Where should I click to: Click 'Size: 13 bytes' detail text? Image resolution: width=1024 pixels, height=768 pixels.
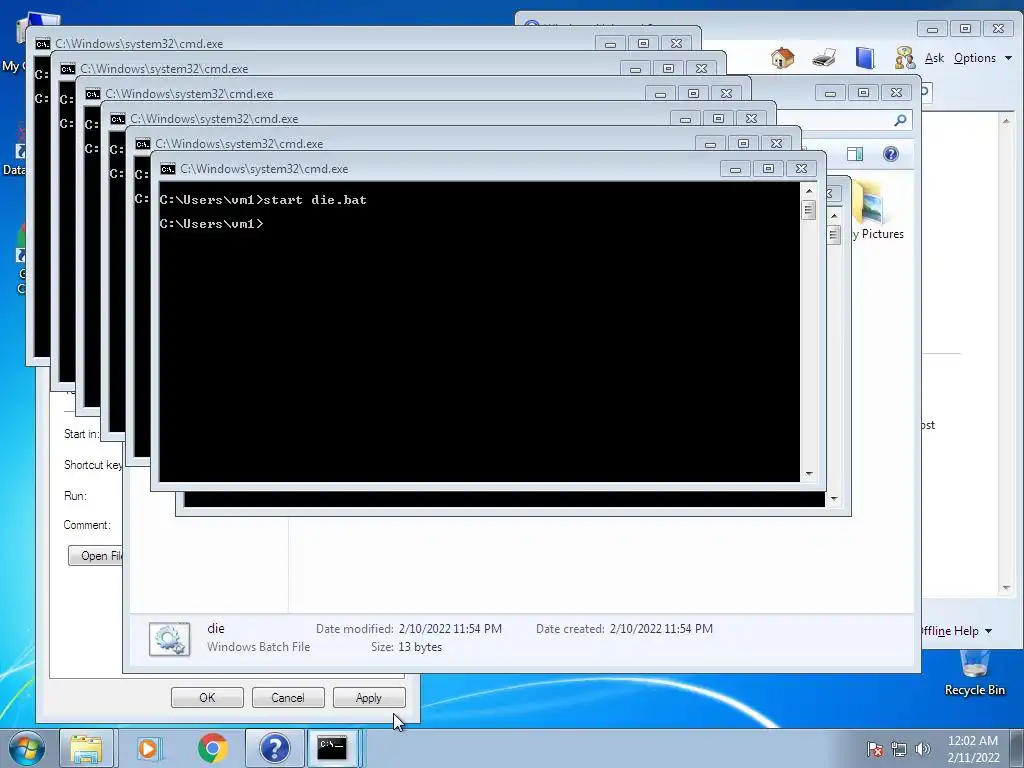tap(406, 647)
